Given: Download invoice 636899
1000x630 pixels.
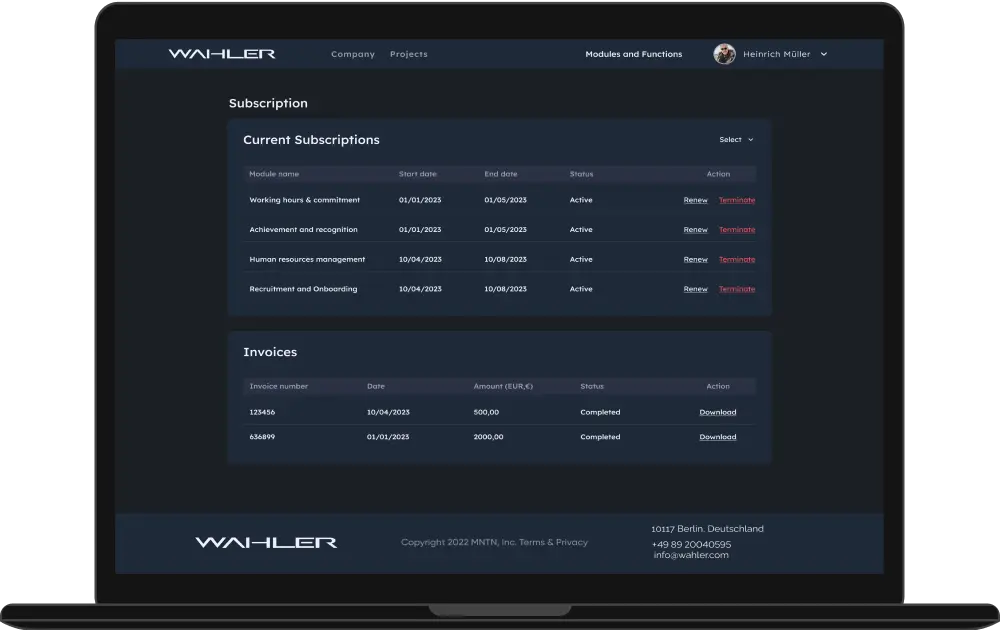Looking at the screenshot, I should coord(718,437).
